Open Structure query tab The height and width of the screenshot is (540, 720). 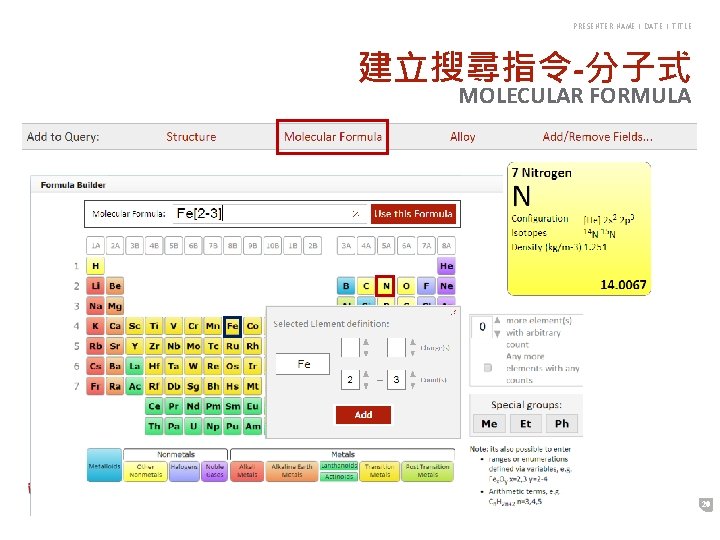point(191,137)
